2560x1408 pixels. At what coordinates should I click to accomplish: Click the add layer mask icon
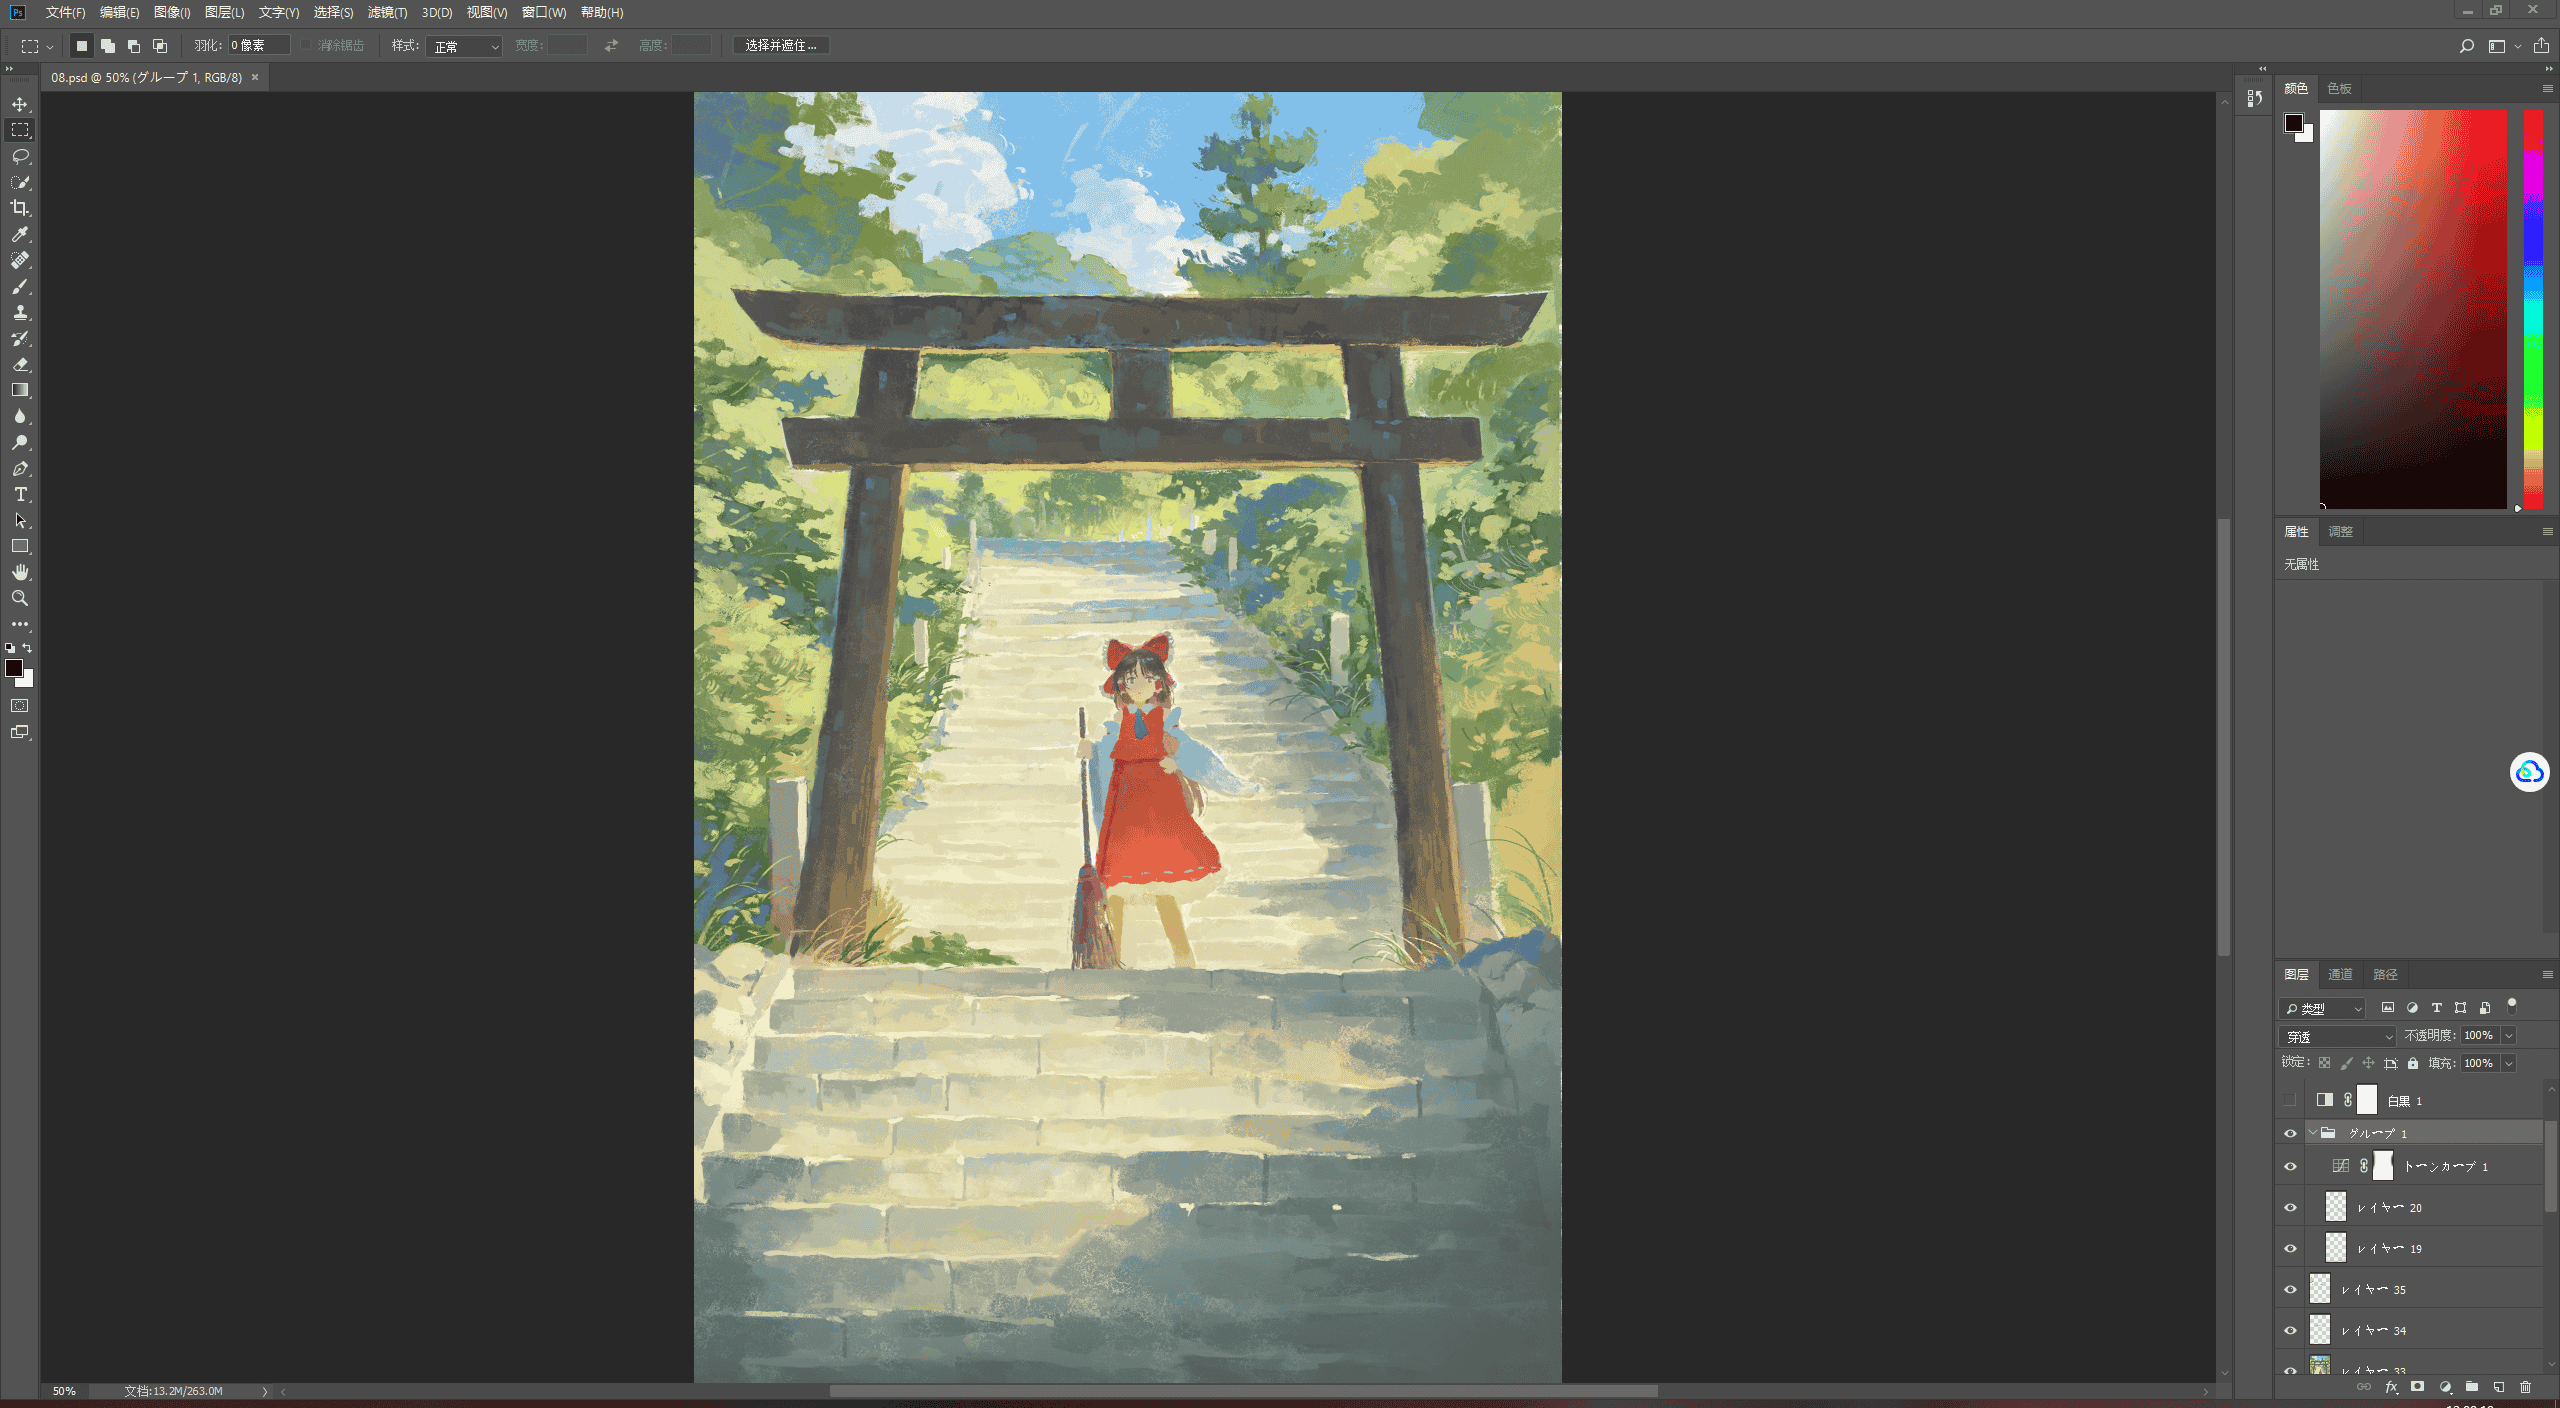[2417, 1387]
